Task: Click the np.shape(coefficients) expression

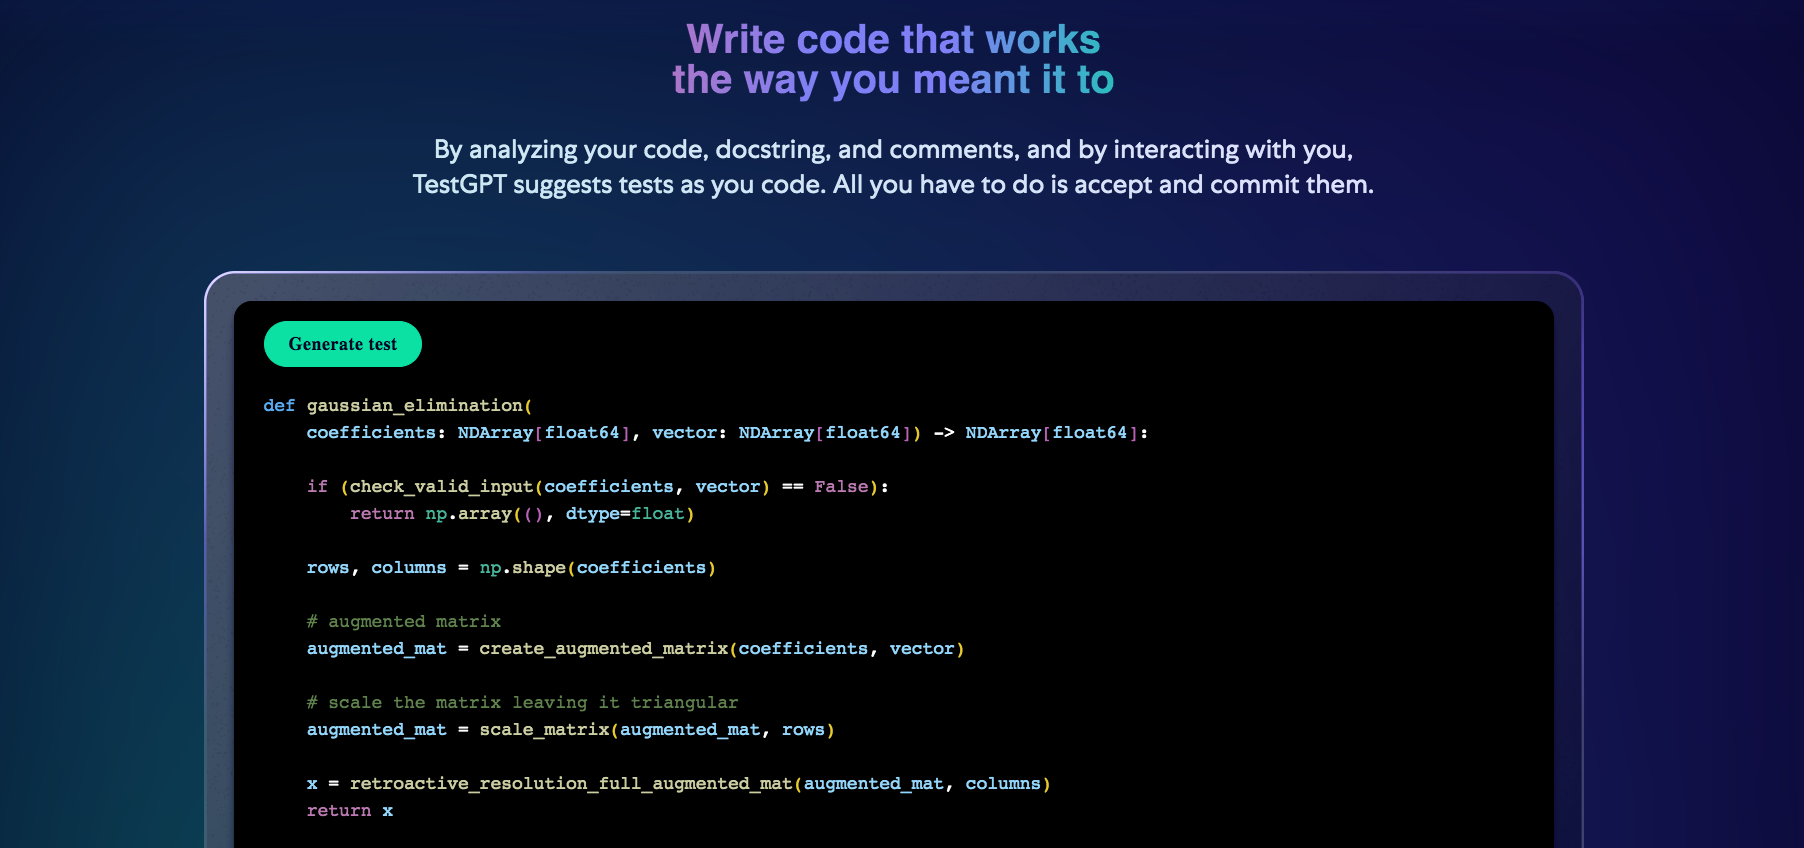Action: (x=597, y=567)
